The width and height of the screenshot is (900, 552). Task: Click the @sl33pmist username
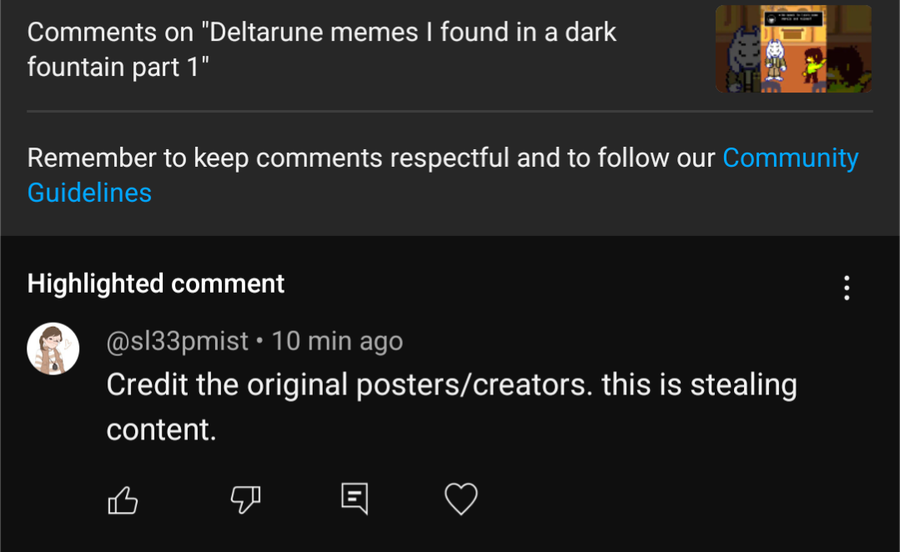click(177, 341)
